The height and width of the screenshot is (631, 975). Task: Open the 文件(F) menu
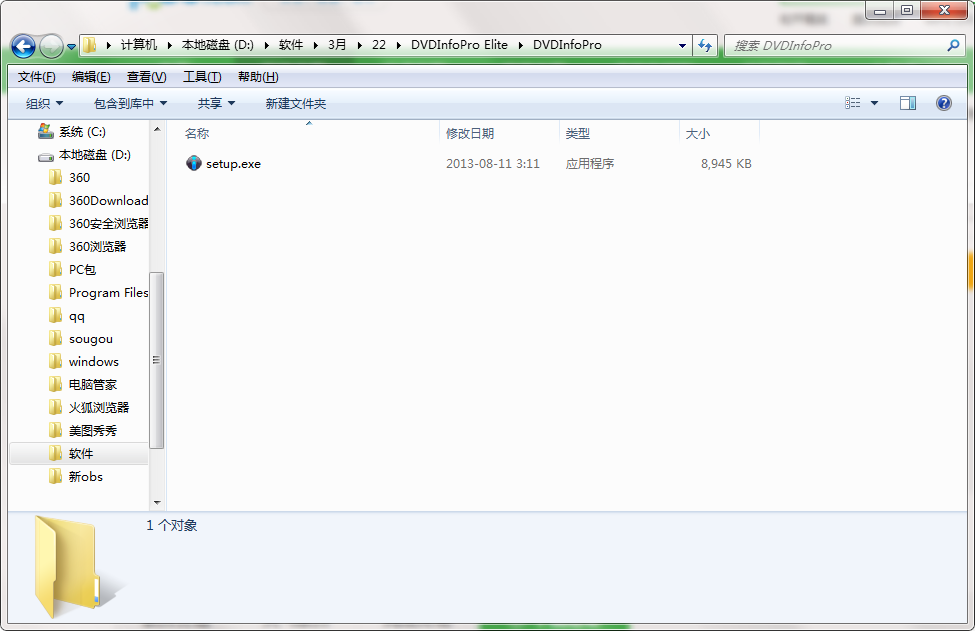pyautogui.click(x=37, y=76)
